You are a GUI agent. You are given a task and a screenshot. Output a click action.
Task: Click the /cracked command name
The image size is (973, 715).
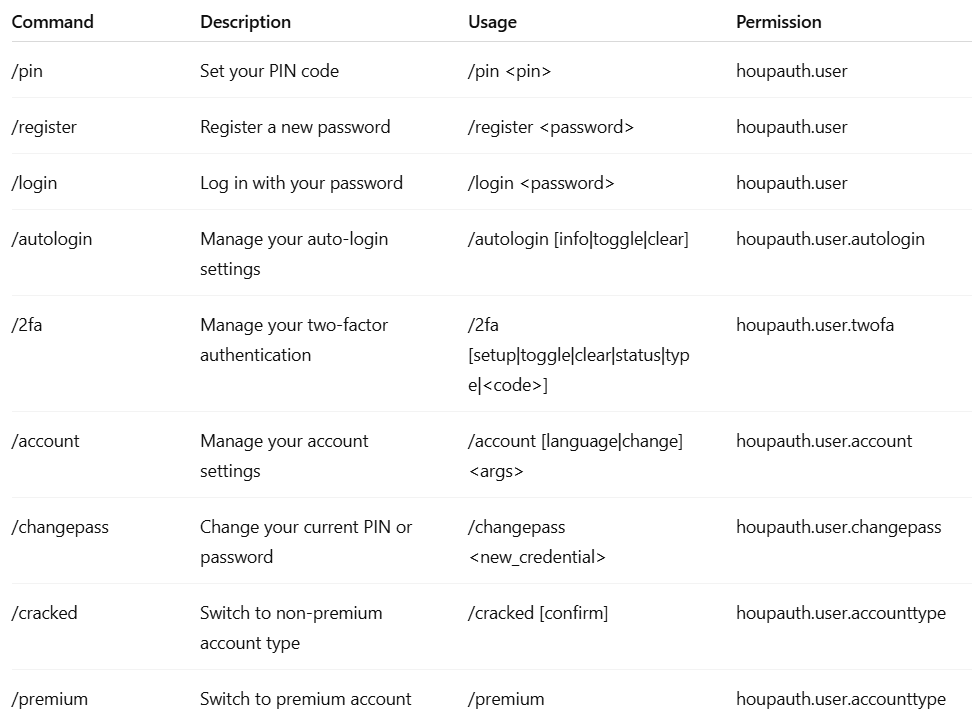click(44, 613)
